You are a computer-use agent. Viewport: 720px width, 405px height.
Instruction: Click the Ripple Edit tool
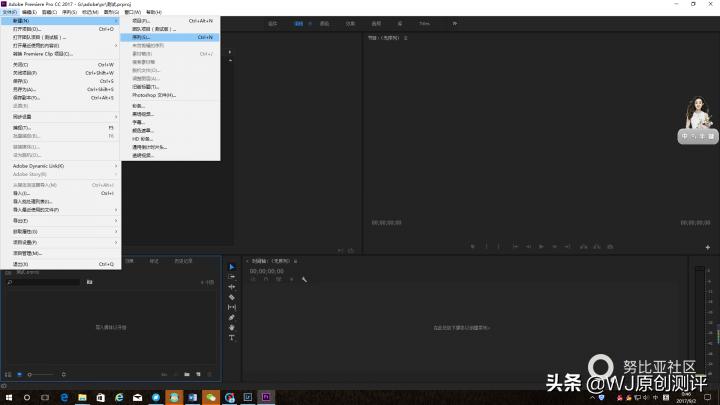[x=232, y=287]
